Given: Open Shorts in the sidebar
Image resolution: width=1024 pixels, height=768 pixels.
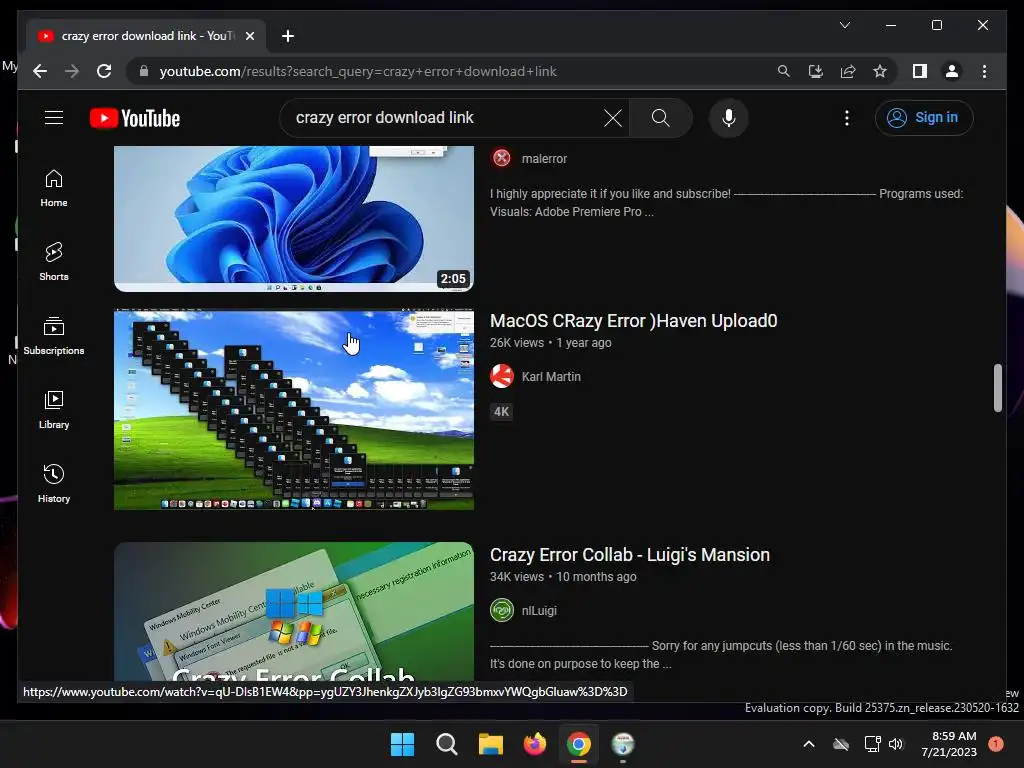Looking at the screenshot, I should pyautogui.click(x=54, y=262).
